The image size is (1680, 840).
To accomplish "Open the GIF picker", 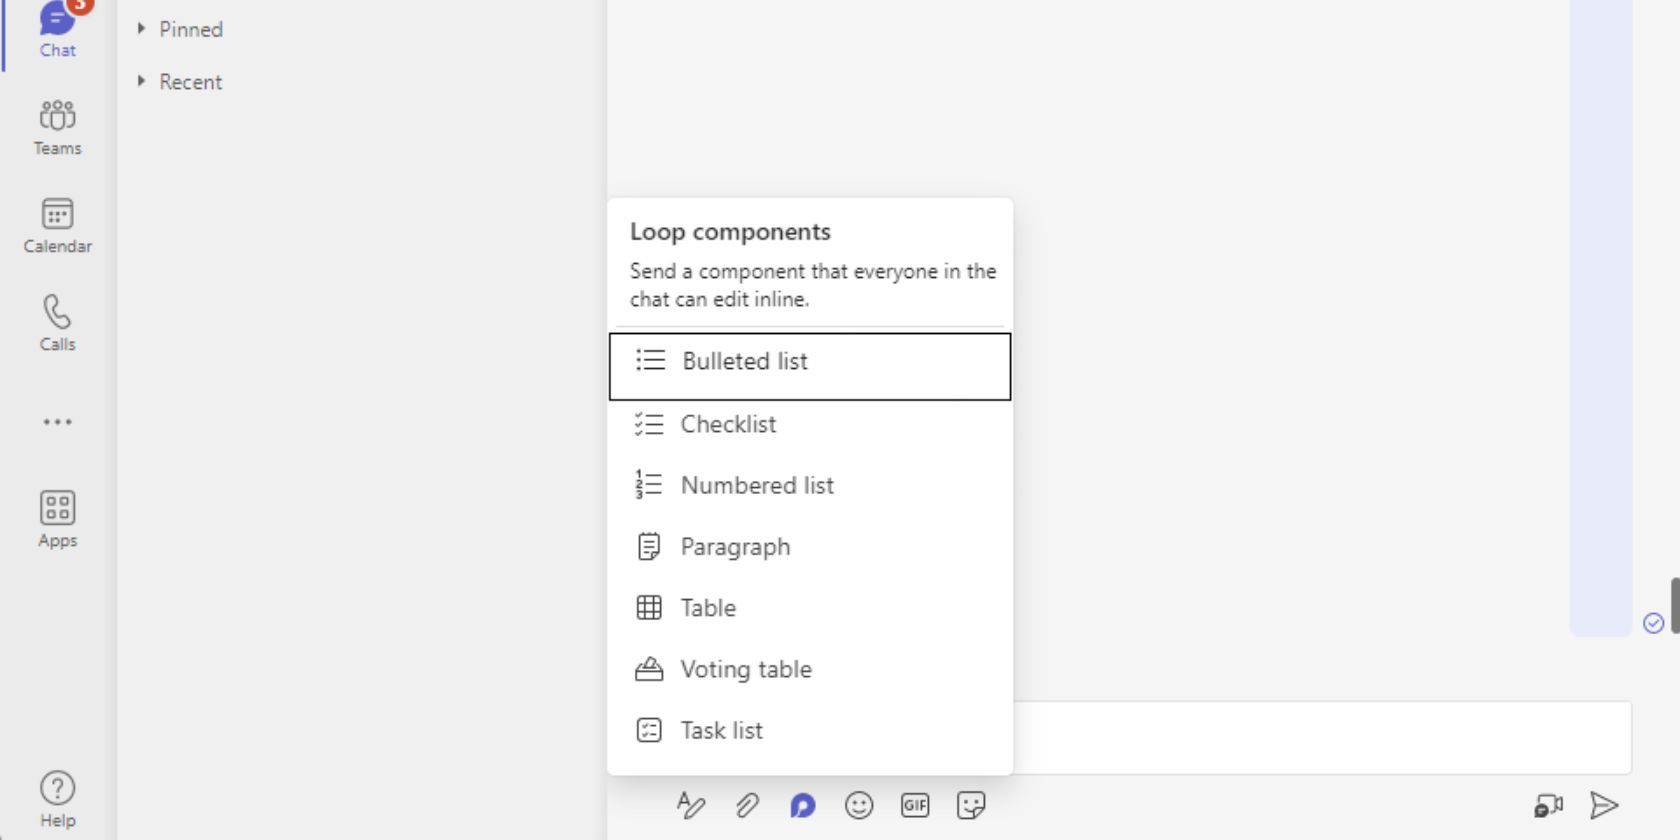I will 914,805.
